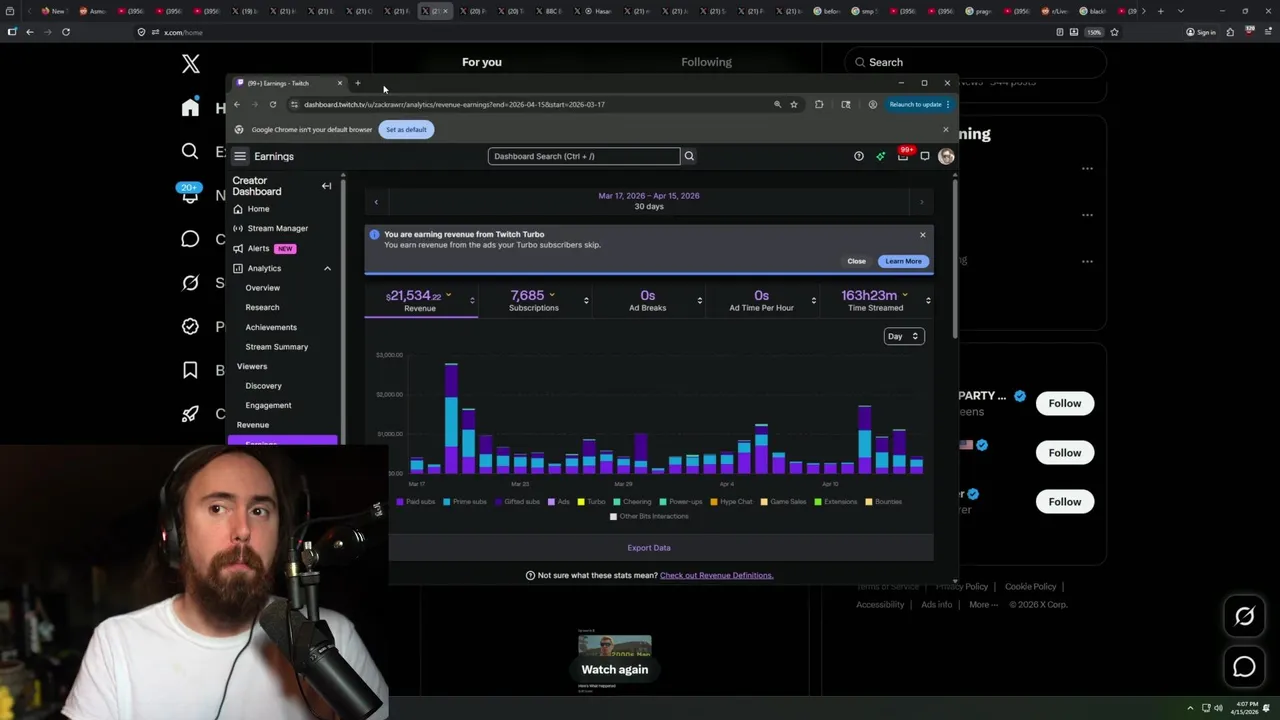Image resolution: width=1280 pixels, height=720 pixels.
Task: Open Stream Summary sidebar item
Action: [277, 347]
